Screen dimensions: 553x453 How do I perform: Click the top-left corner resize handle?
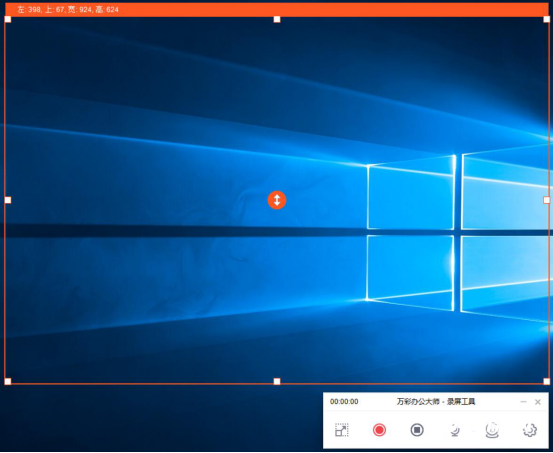pos(8,19)
